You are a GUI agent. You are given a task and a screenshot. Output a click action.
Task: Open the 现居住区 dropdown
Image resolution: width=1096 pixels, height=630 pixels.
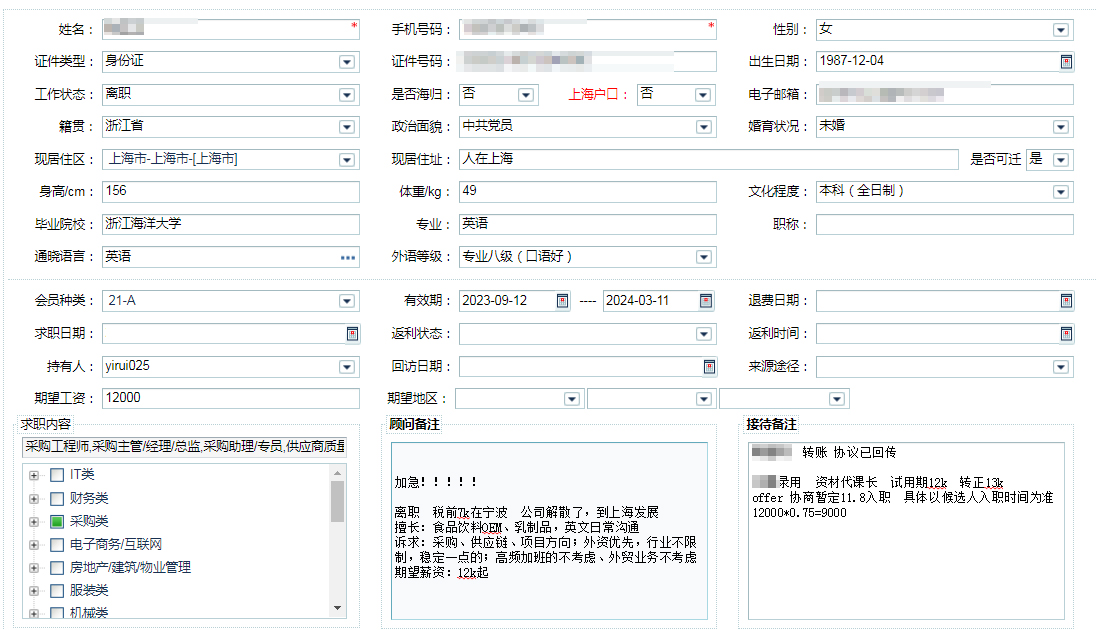(x=347, y=160)
